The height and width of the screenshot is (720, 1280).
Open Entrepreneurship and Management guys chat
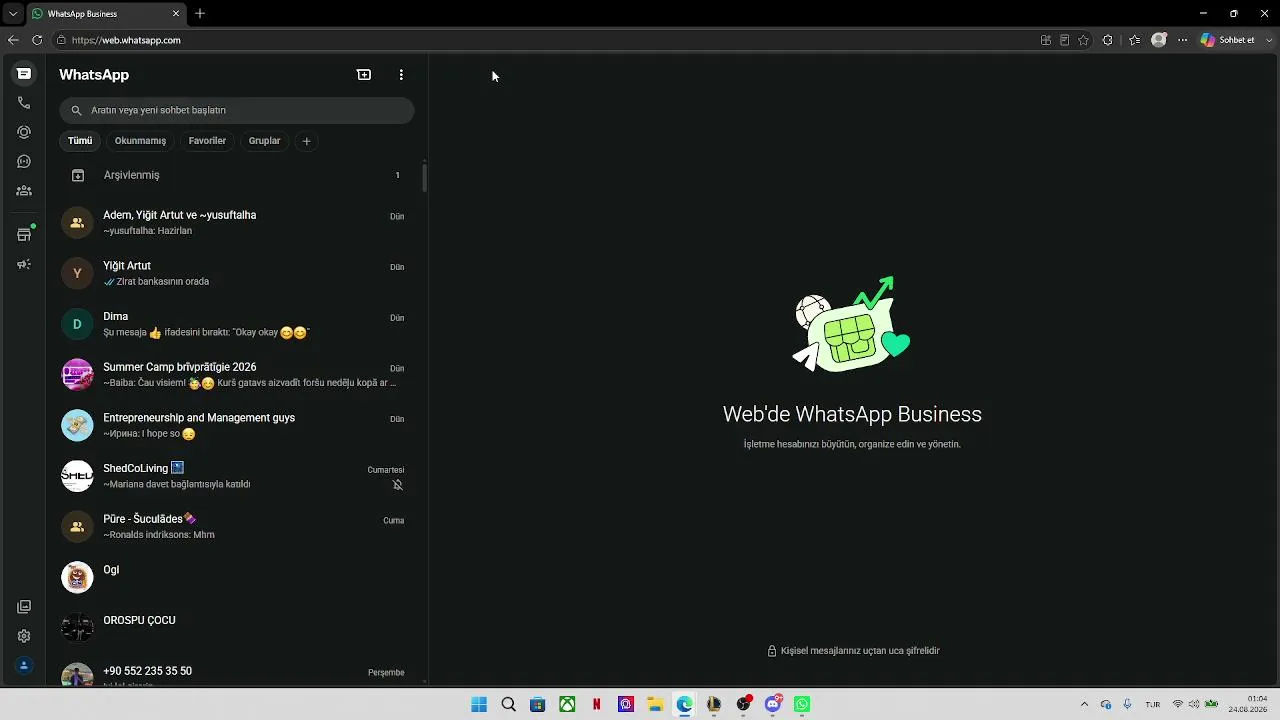click(x=236, y=425)
